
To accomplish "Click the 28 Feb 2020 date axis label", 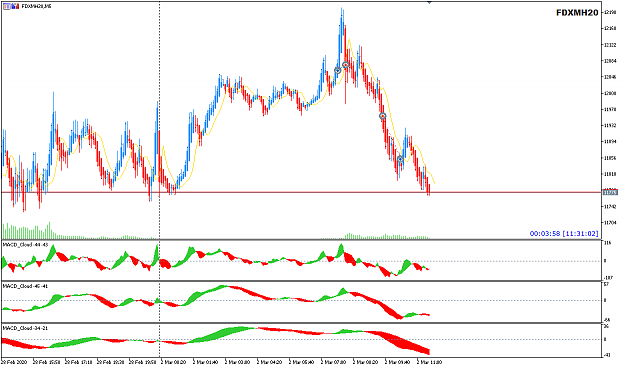I will [14, 362].
